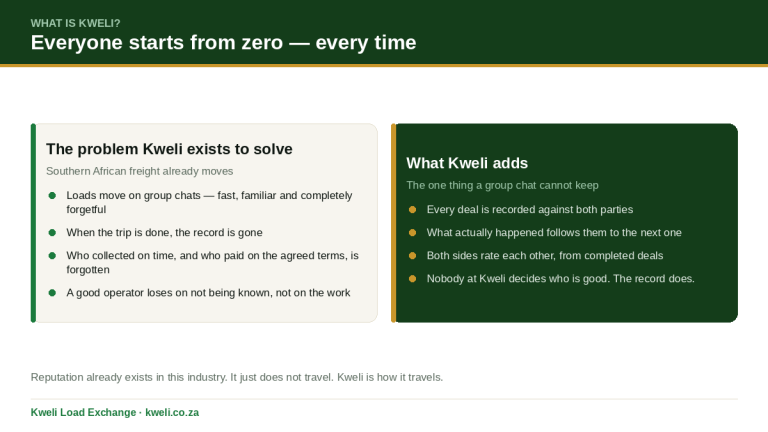Click gold bullet dot beside 'Both sides rate each other'
This screenshot has width=768, height=432.
coord(412,256)
